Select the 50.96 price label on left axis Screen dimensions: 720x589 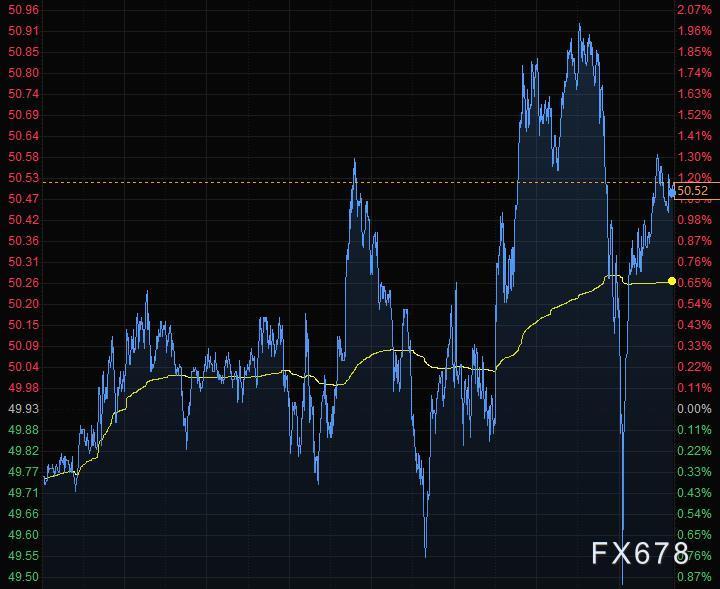pyautogui.click(x=23, y=10)
